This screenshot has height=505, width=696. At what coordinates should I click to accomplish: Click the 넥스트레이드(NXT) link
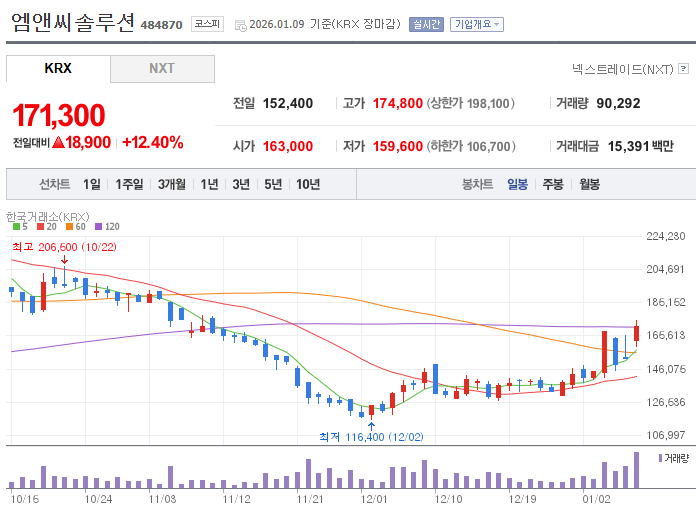point(623,69)
